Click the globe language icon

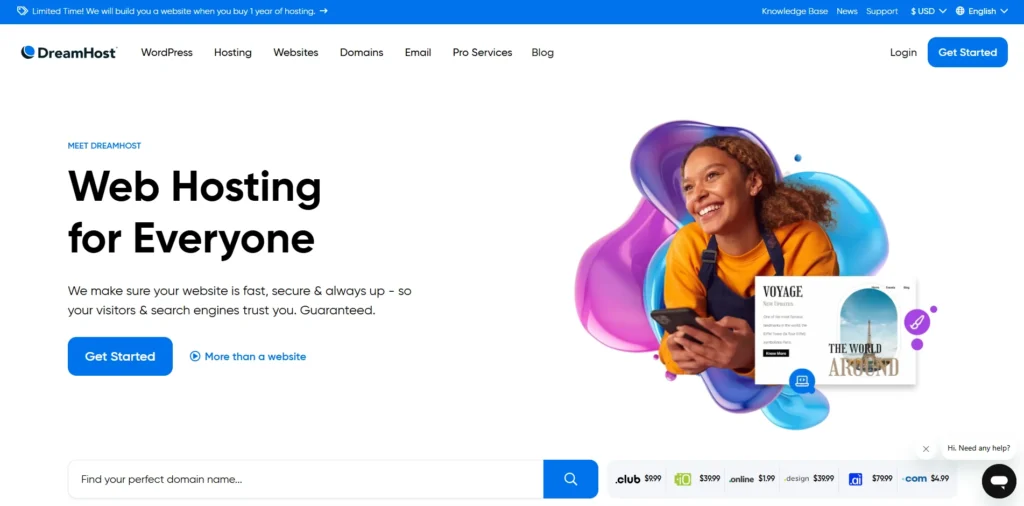[x=960, y=11]
